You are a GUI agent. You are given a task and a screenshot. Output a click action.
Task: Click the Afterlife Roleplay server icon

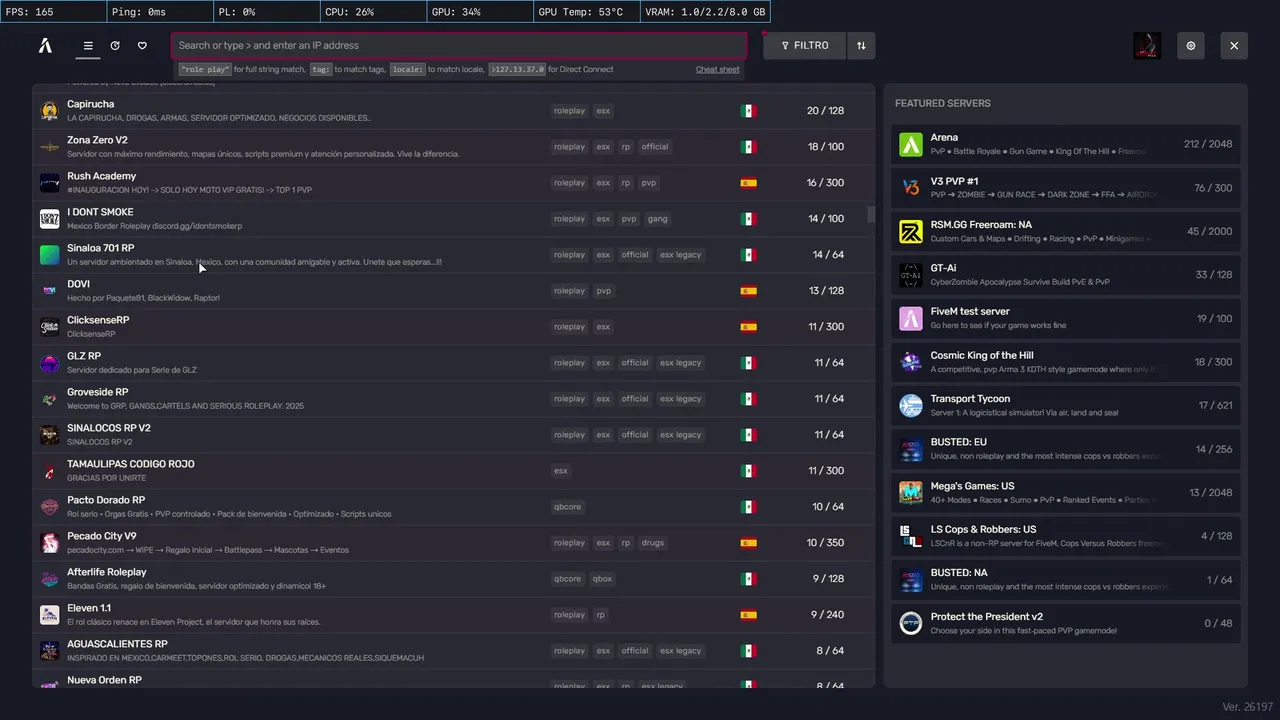click(x=49, y=579)
